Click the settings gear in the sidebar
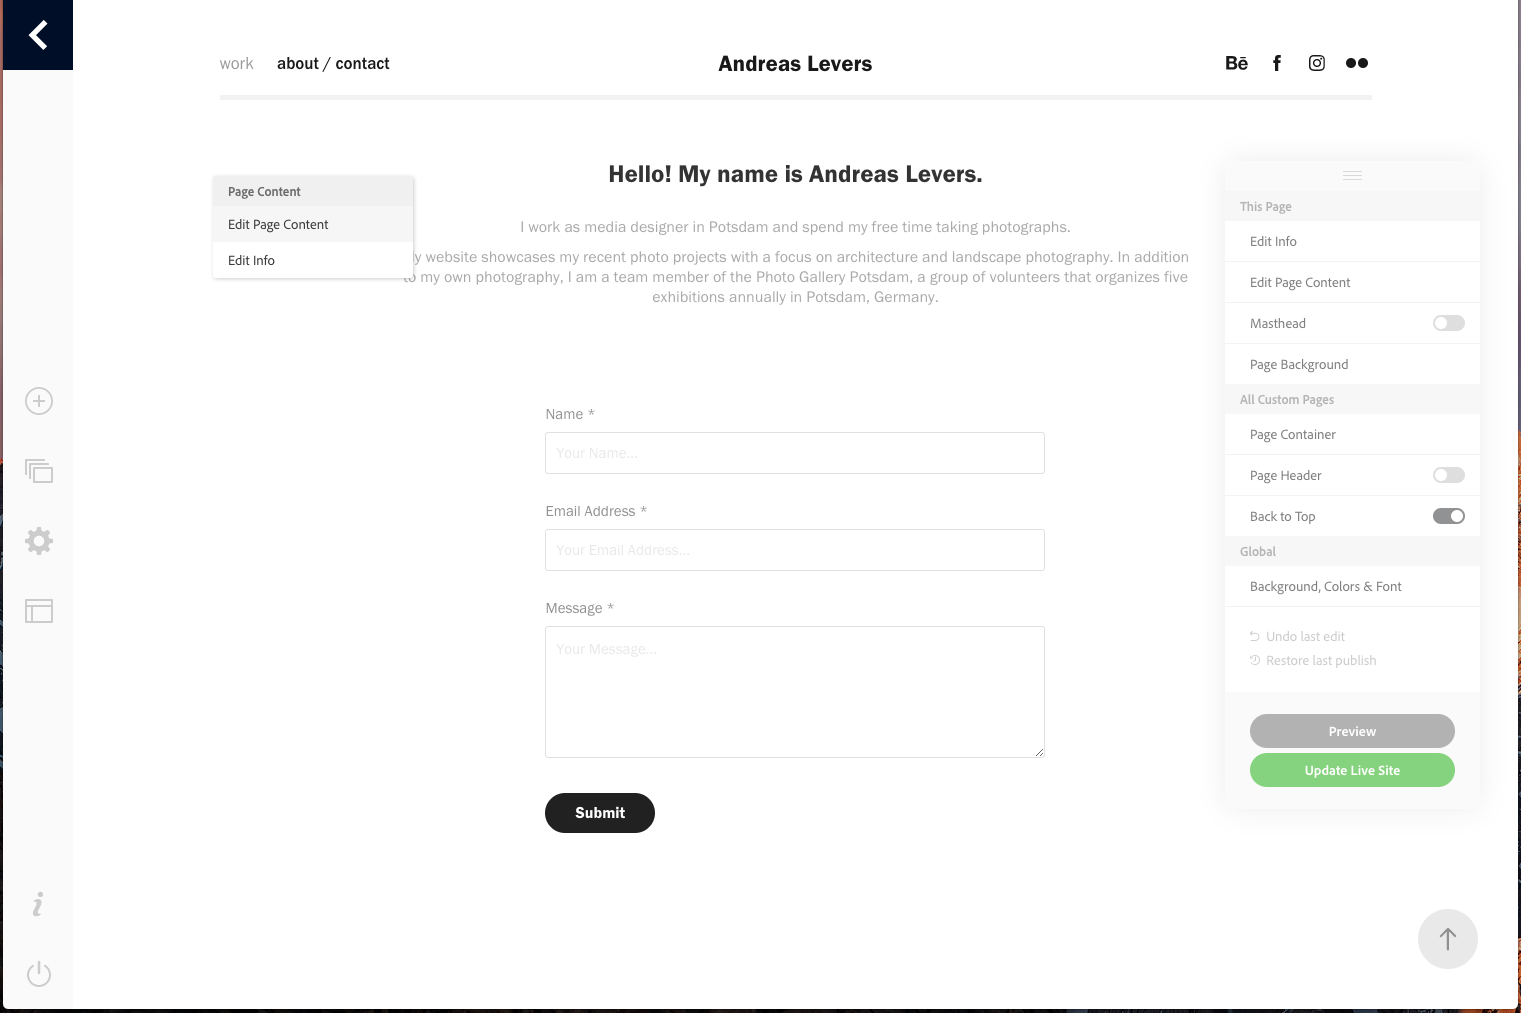The height and width of the screenshot is (1013, 1521). (x=38, y=540)
